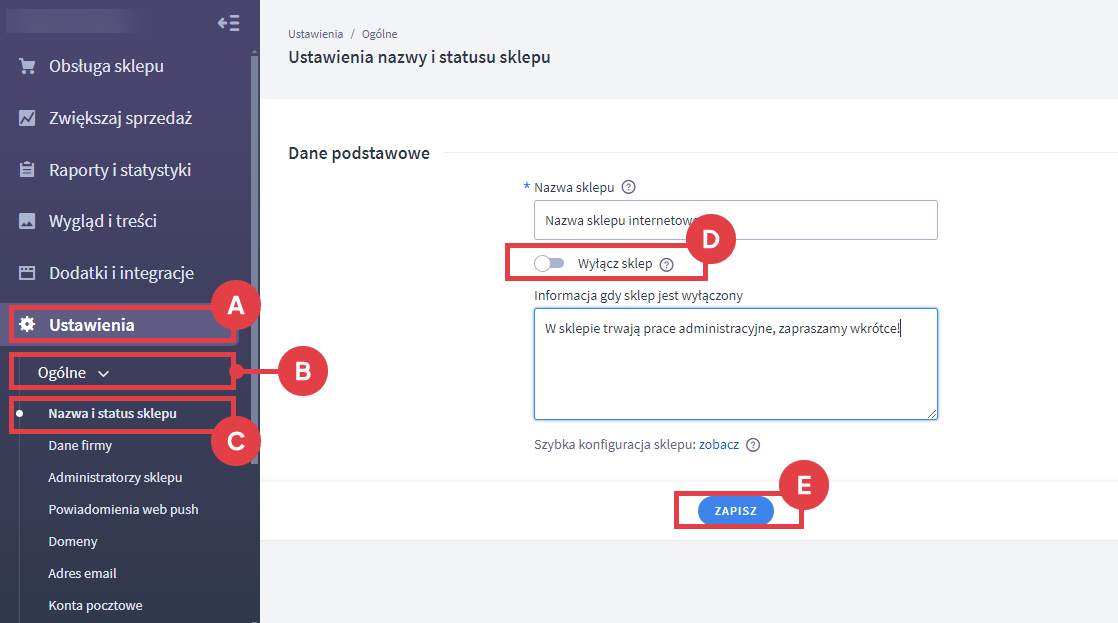1118x623 pixels.
Task: Click the help icon next to Nazwa sklepu
Action: coord(629,187)
